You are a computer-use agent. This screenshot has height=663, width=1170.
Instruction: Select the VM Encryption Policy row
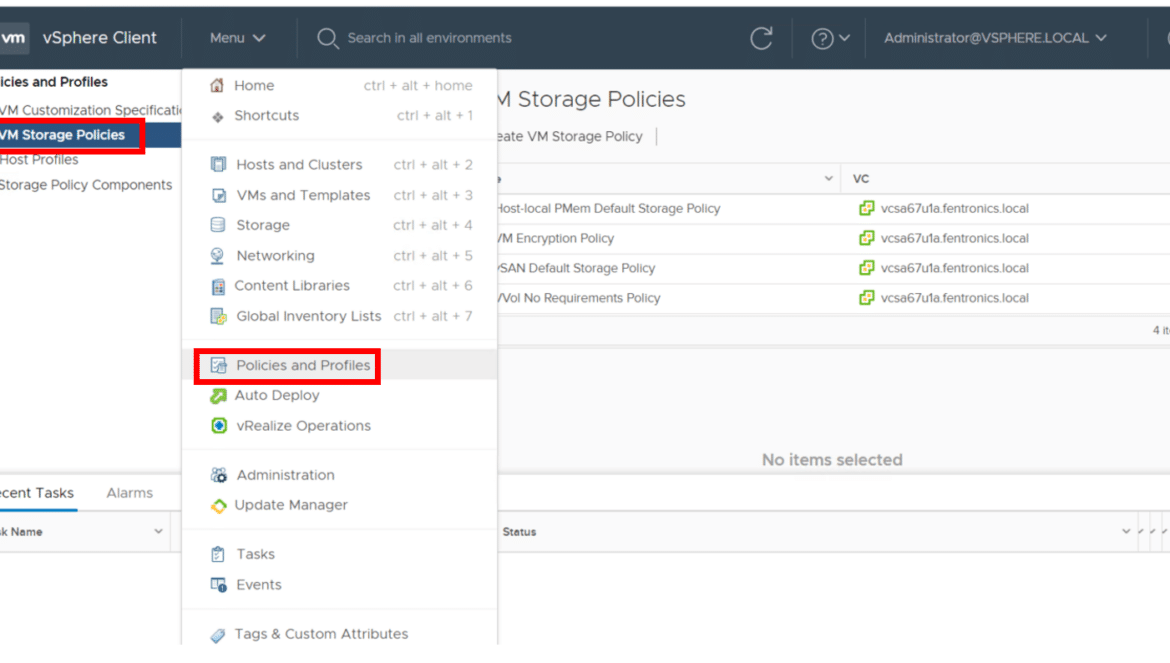pyautogui.click(x=833, y=239)
